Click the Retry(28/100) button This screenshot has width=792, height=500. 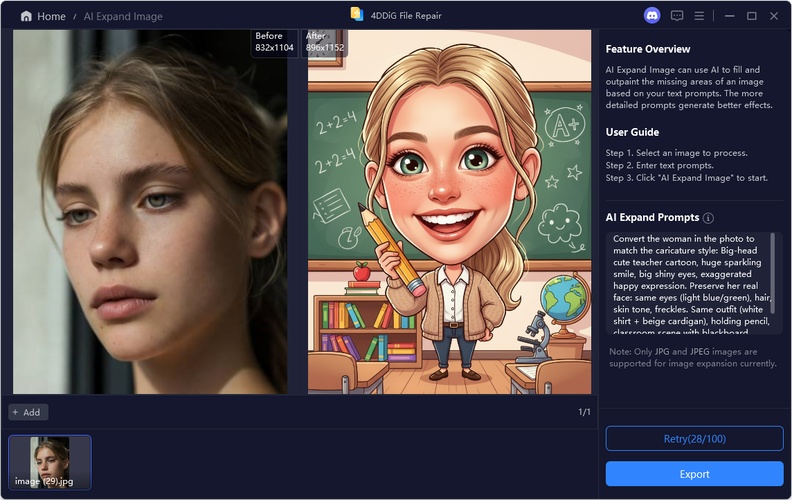point(695,438)
